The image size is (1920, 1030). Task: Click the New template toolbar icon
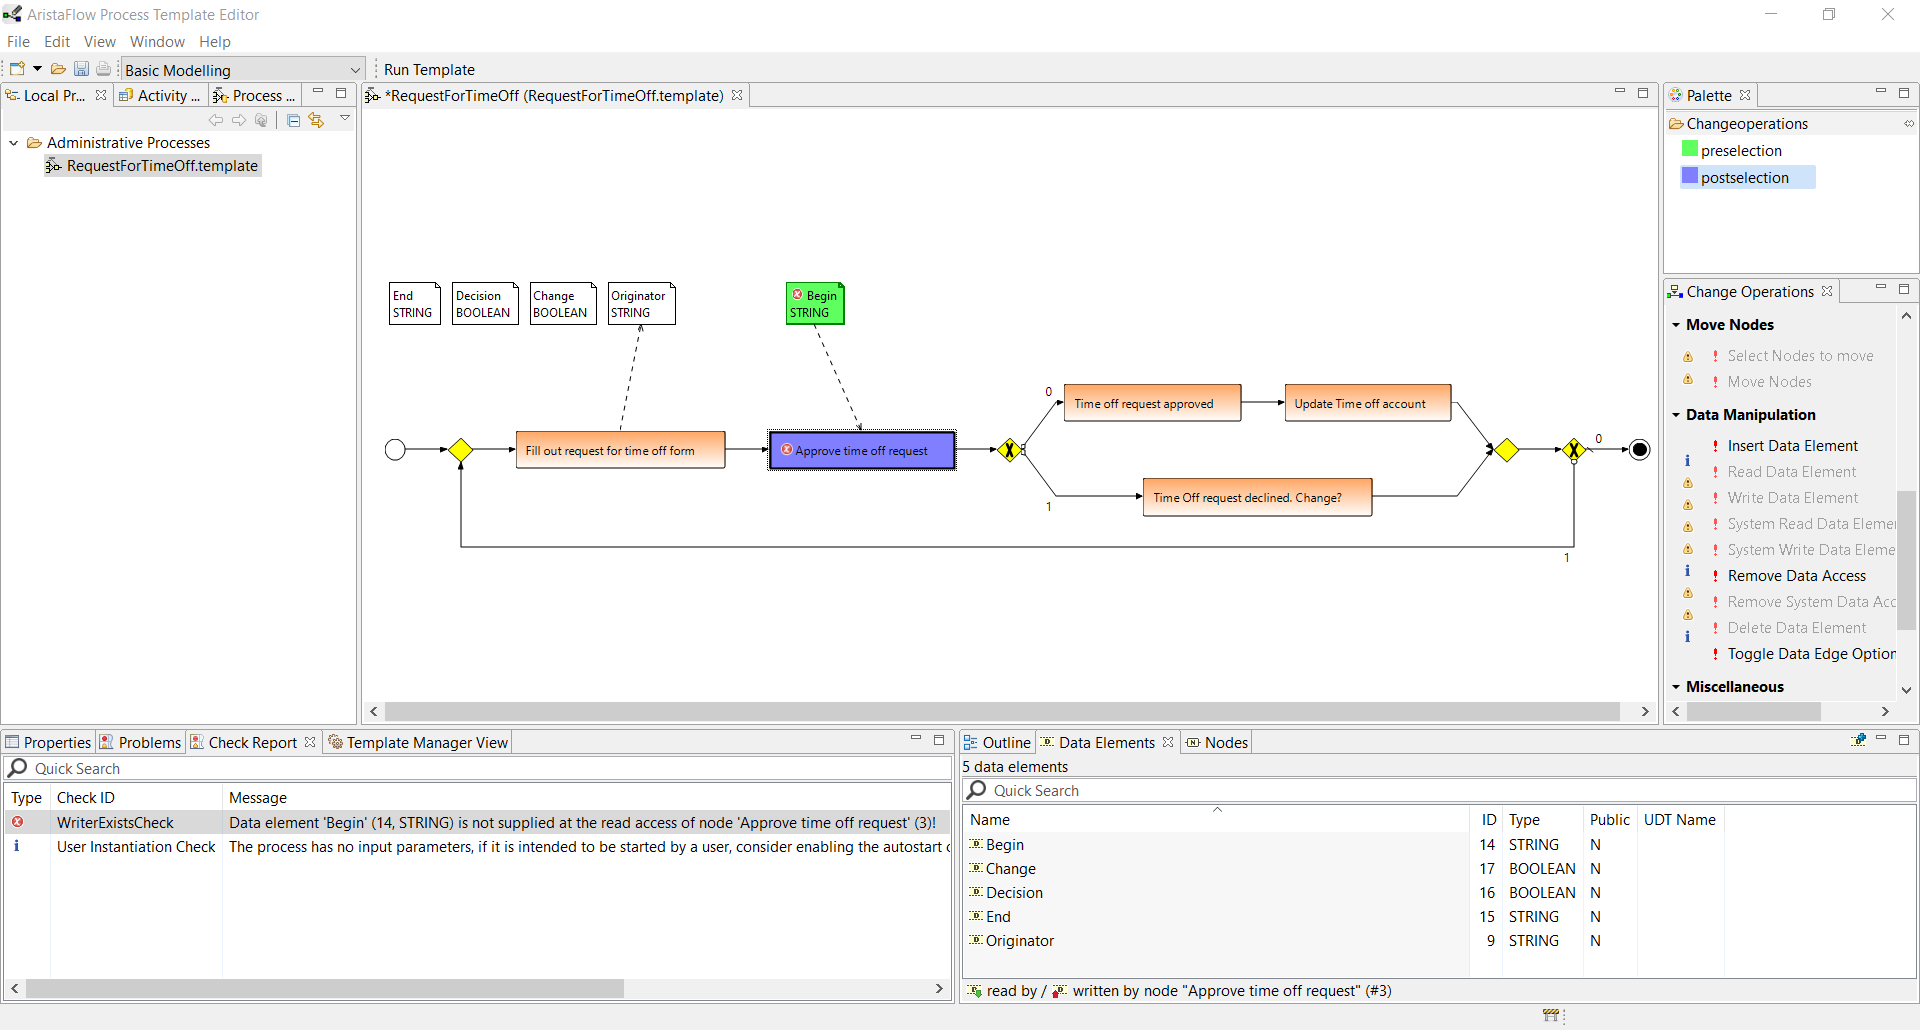17,69
